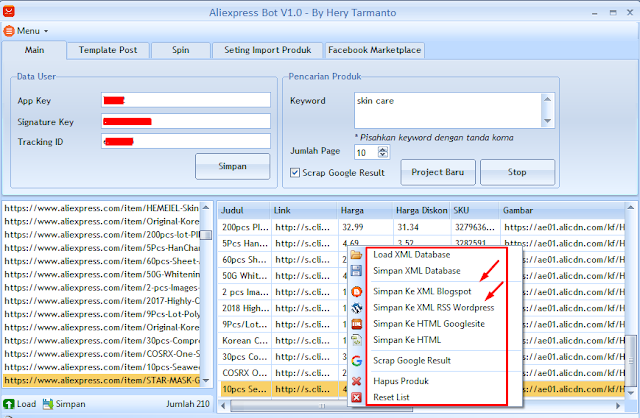The image size is (640, 418).
Task: Select the COSRX O... product row
Action: (284, 373)
